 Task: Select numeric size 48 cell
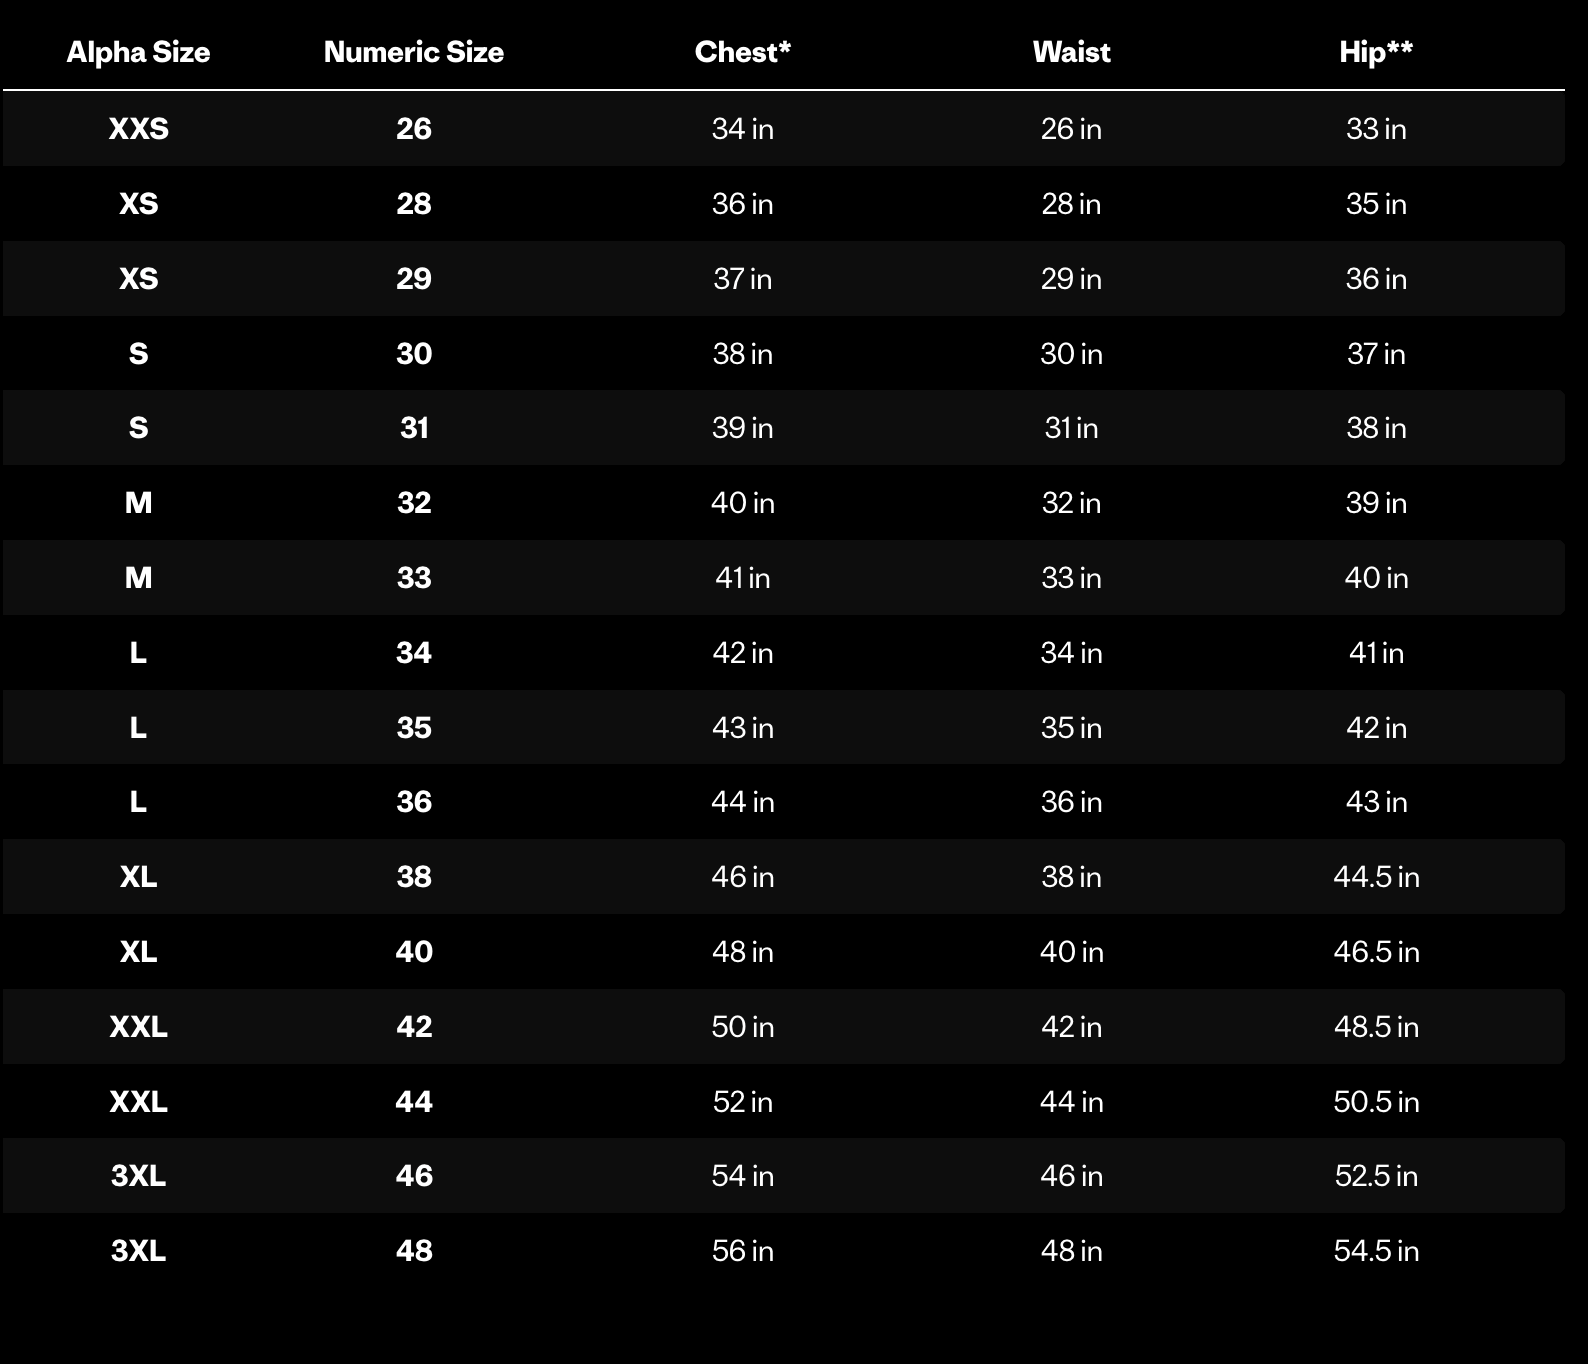[x=413, y=1251]
